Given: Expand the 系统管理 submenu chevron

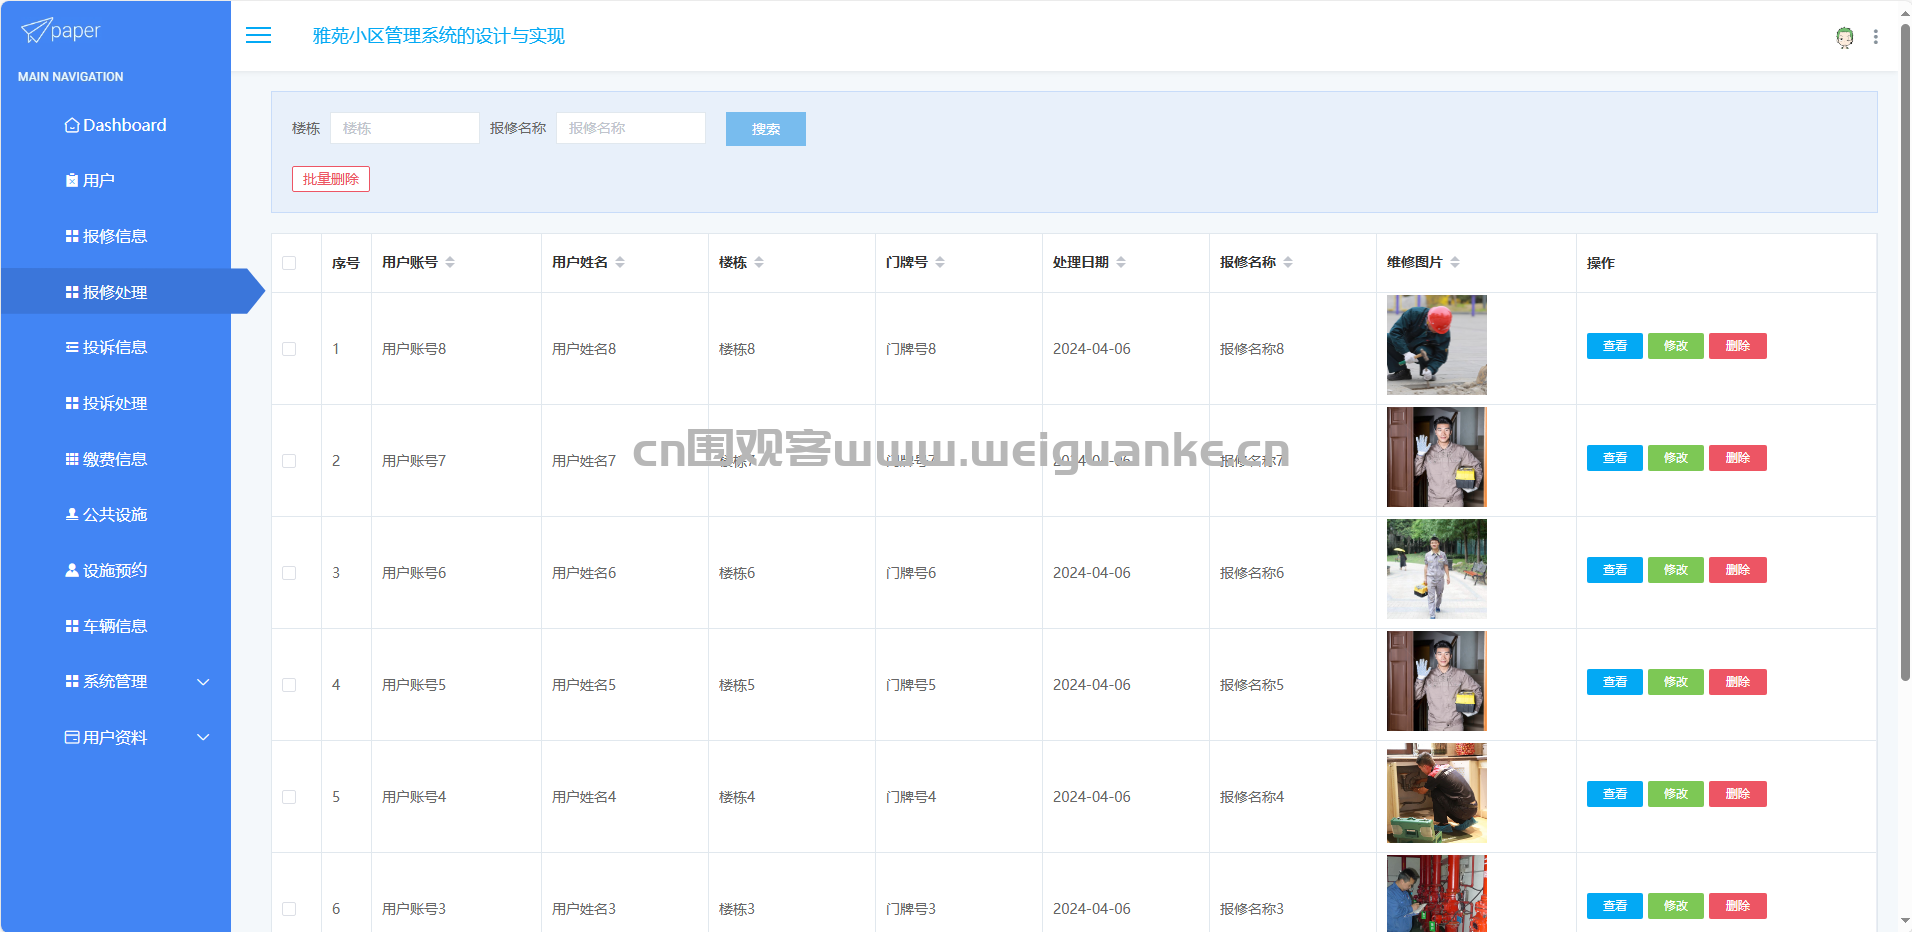Looking at the screenshot, I should 203,682.
